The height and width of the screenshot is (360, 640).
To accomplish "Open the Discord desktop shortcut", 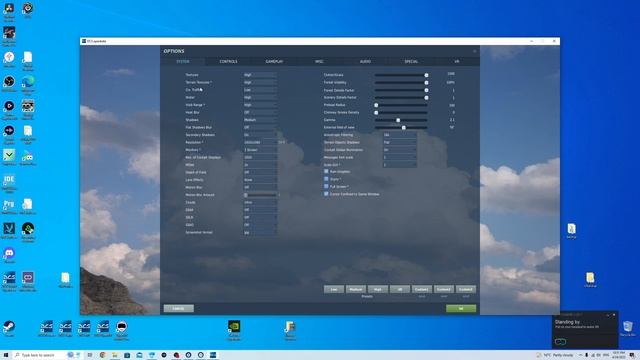I will 9,255.
